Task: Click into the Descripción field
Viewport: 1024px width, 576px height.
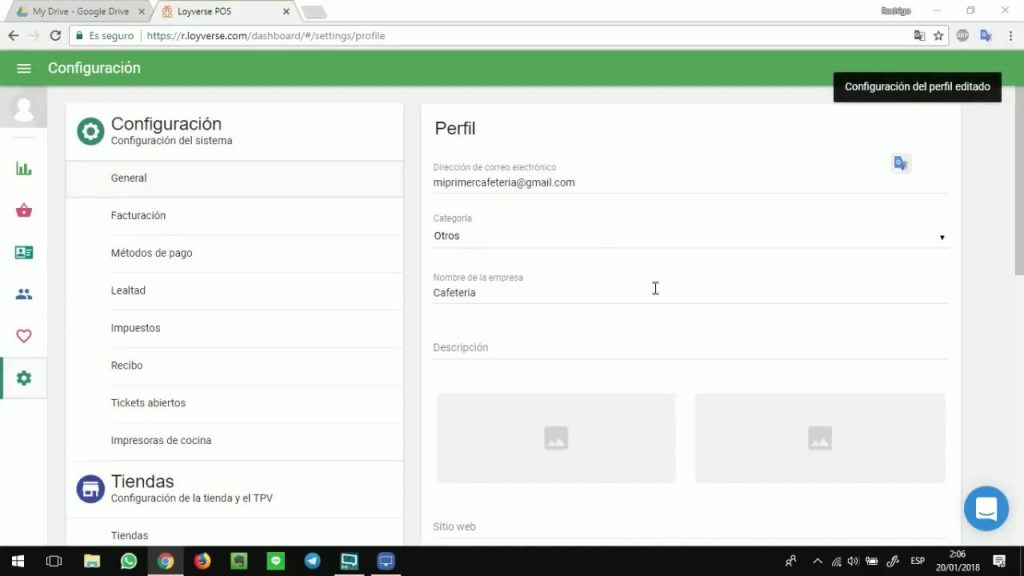Action: 690,348
